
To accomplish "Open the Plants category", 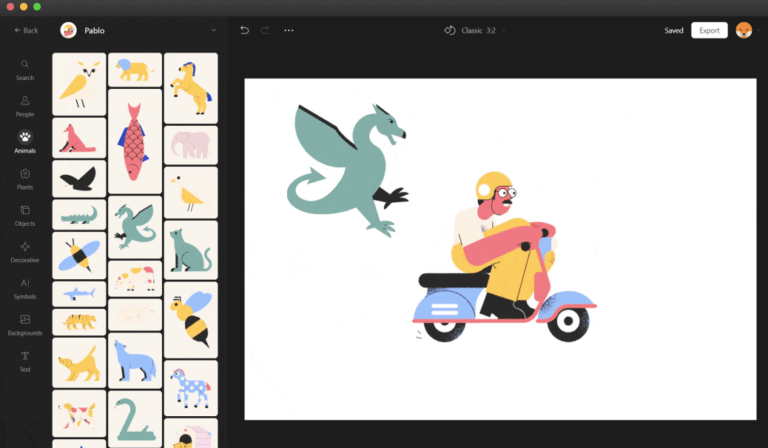I will point(24,179).
